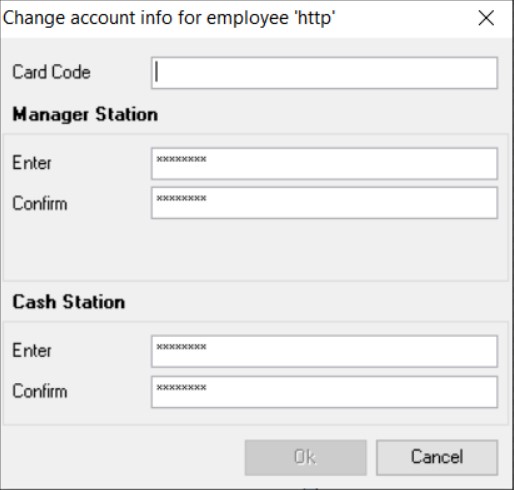Select the Cash Station Enter password field
The width and height of the screenshot is (514, 490).
pos(324,351)
